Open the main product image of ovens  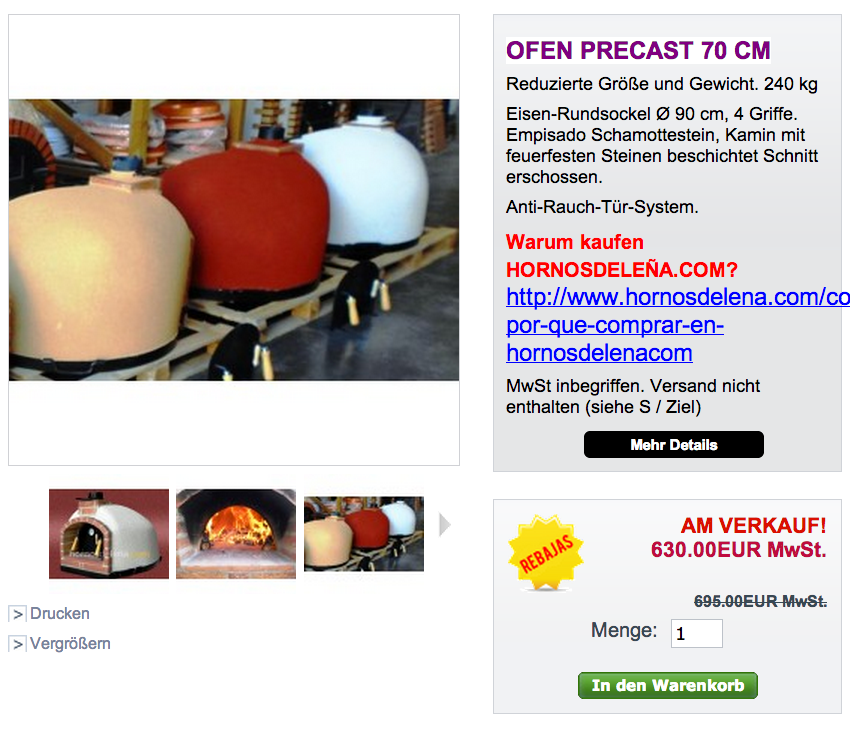coord(234,240)
